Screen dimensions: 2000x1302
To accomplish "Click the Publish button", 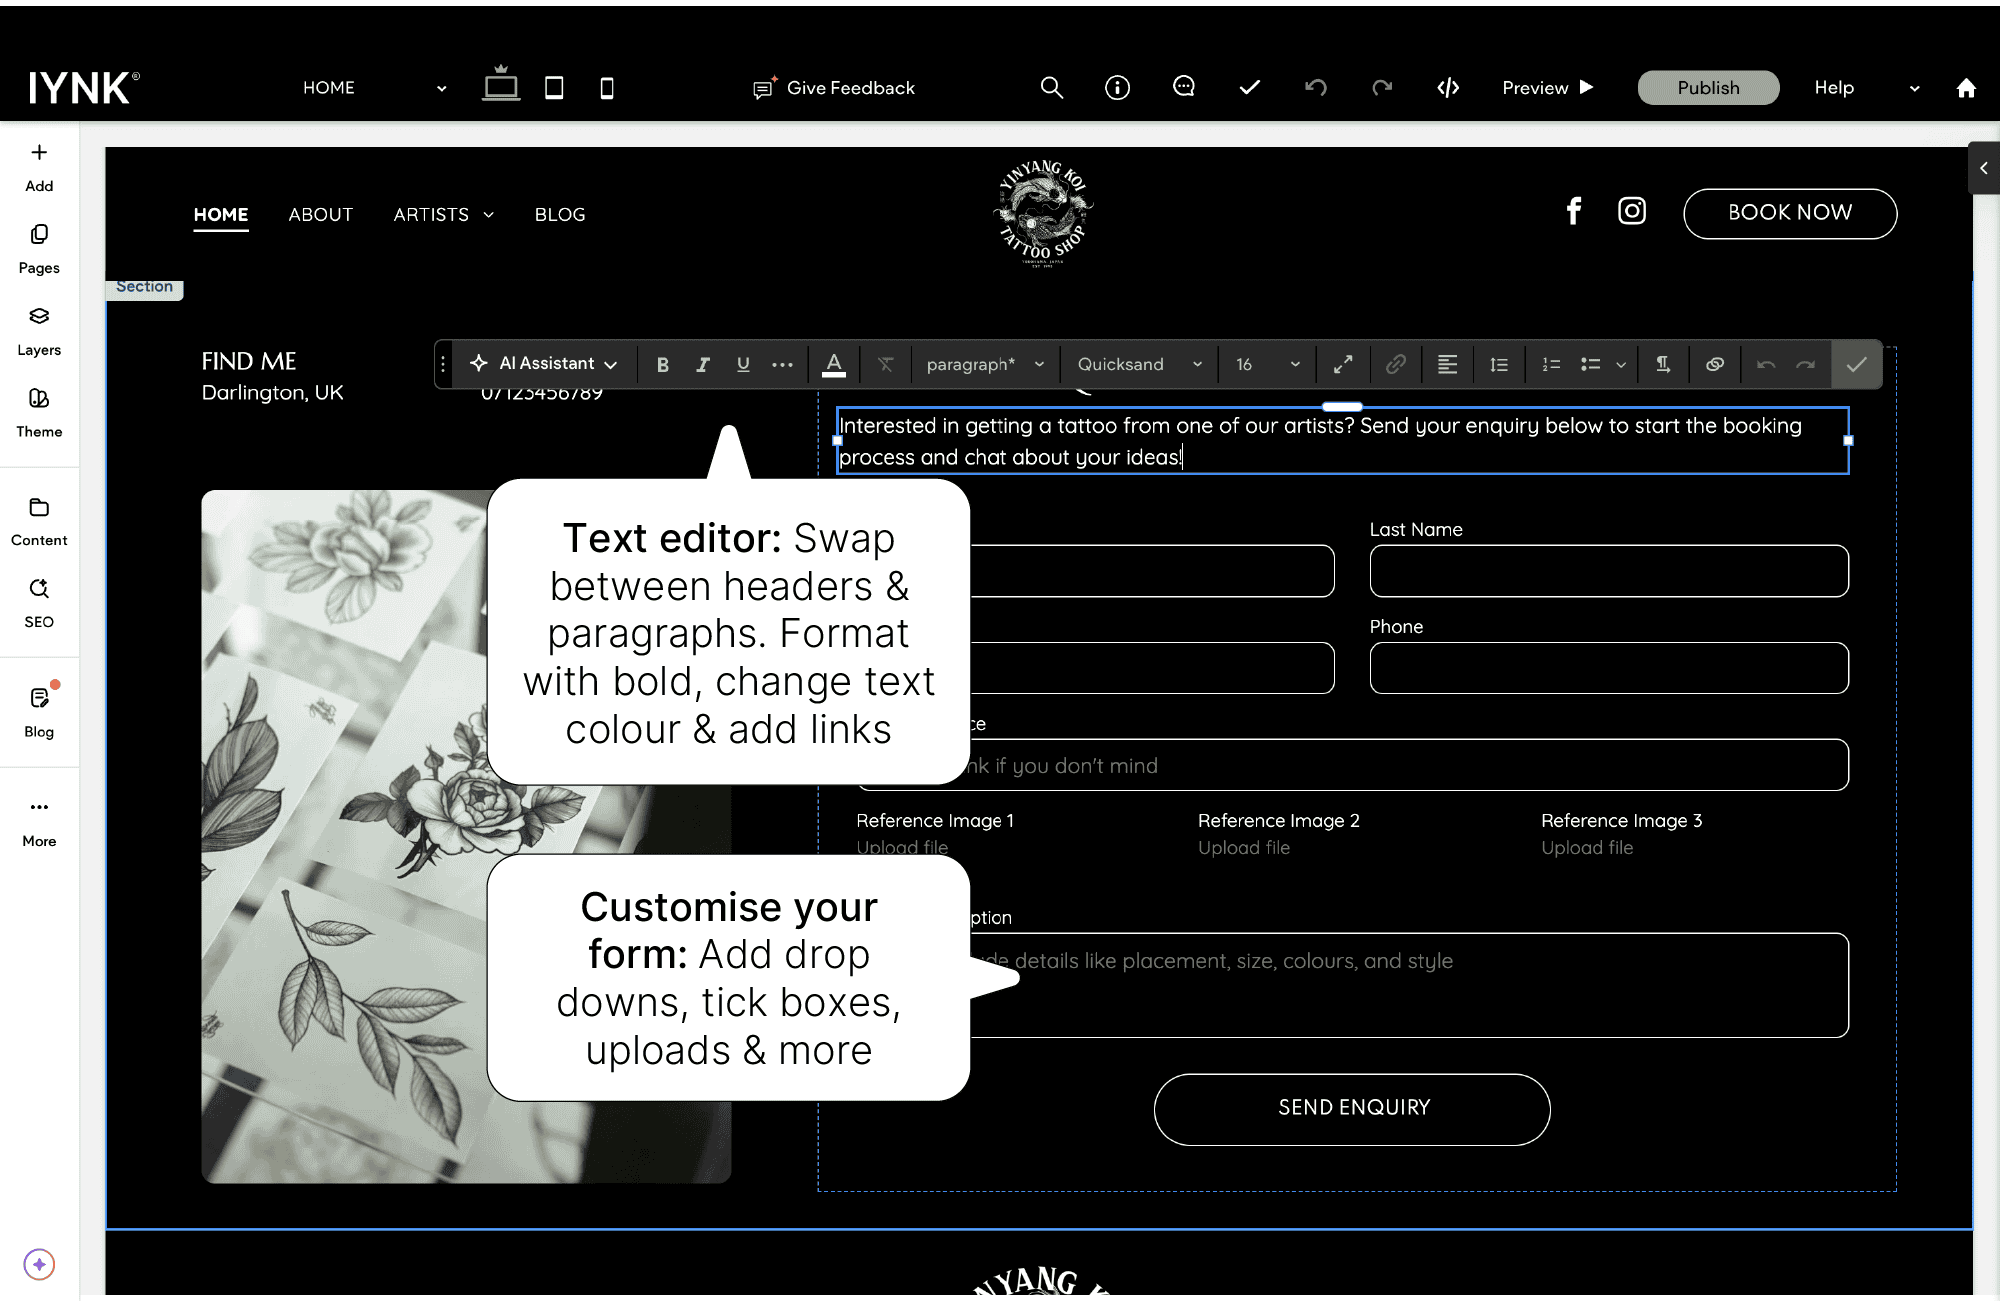I will pos(1707,88).
